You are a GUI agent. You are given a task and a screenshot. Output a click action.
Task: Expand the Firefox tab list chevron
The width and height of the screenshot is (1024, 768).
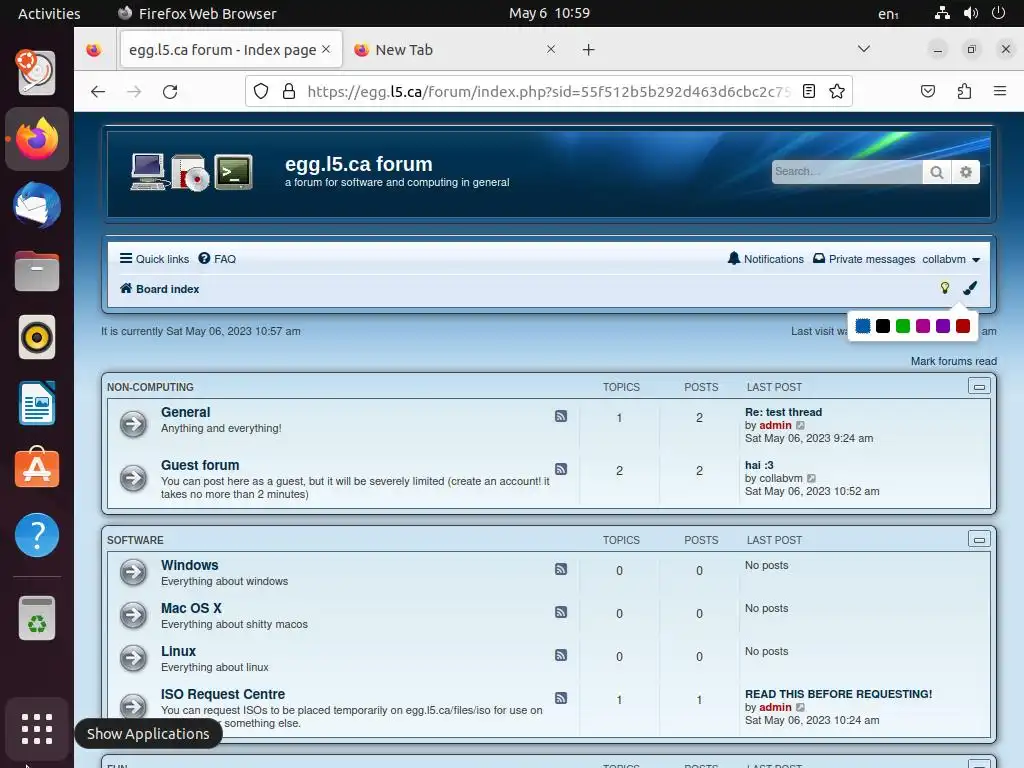[863, 49]
